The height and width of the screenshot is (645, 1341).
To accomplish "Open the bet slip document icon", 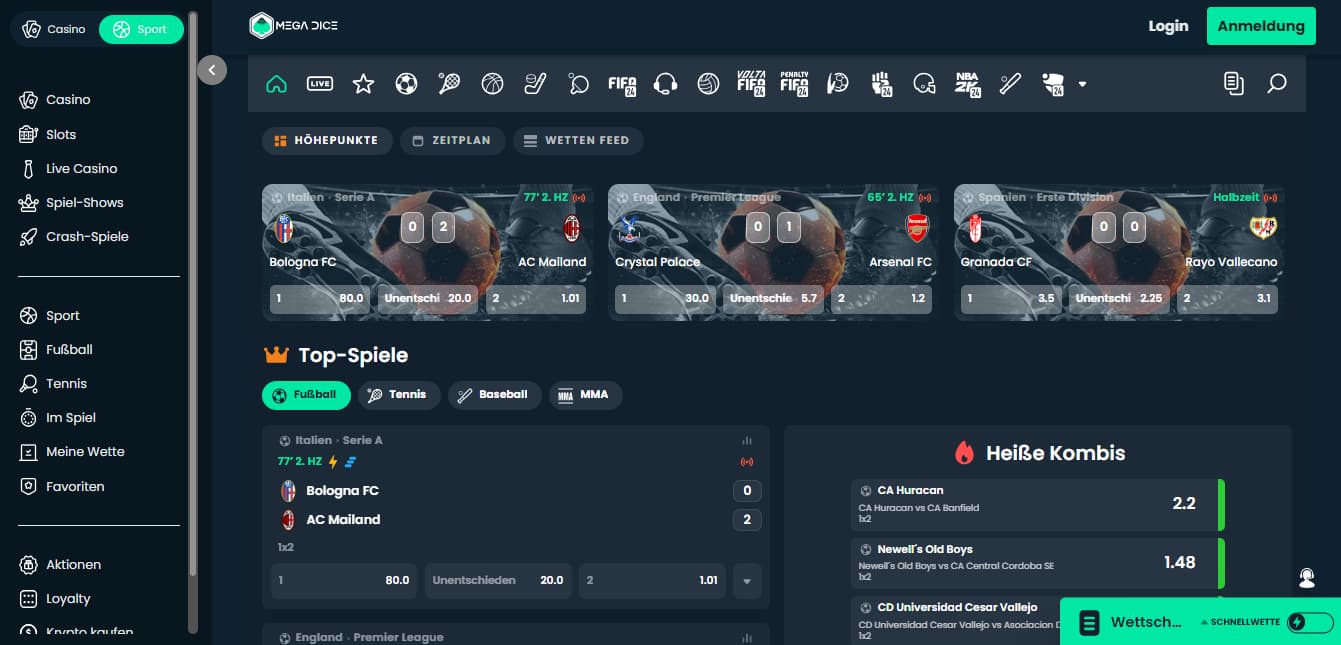I will [x=1233, y=84].
